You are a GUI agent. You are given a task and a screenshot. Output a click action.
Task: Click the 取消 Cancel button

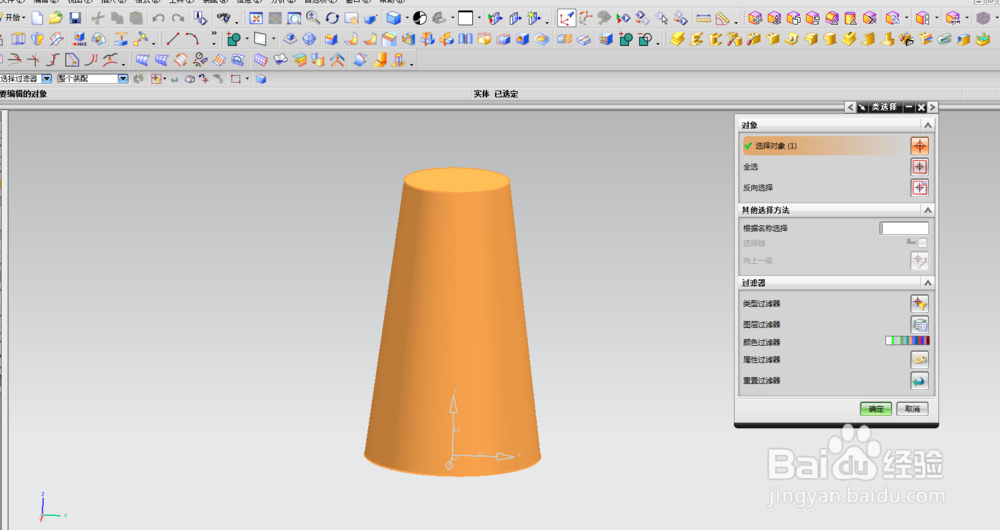[x=912, y=409]
